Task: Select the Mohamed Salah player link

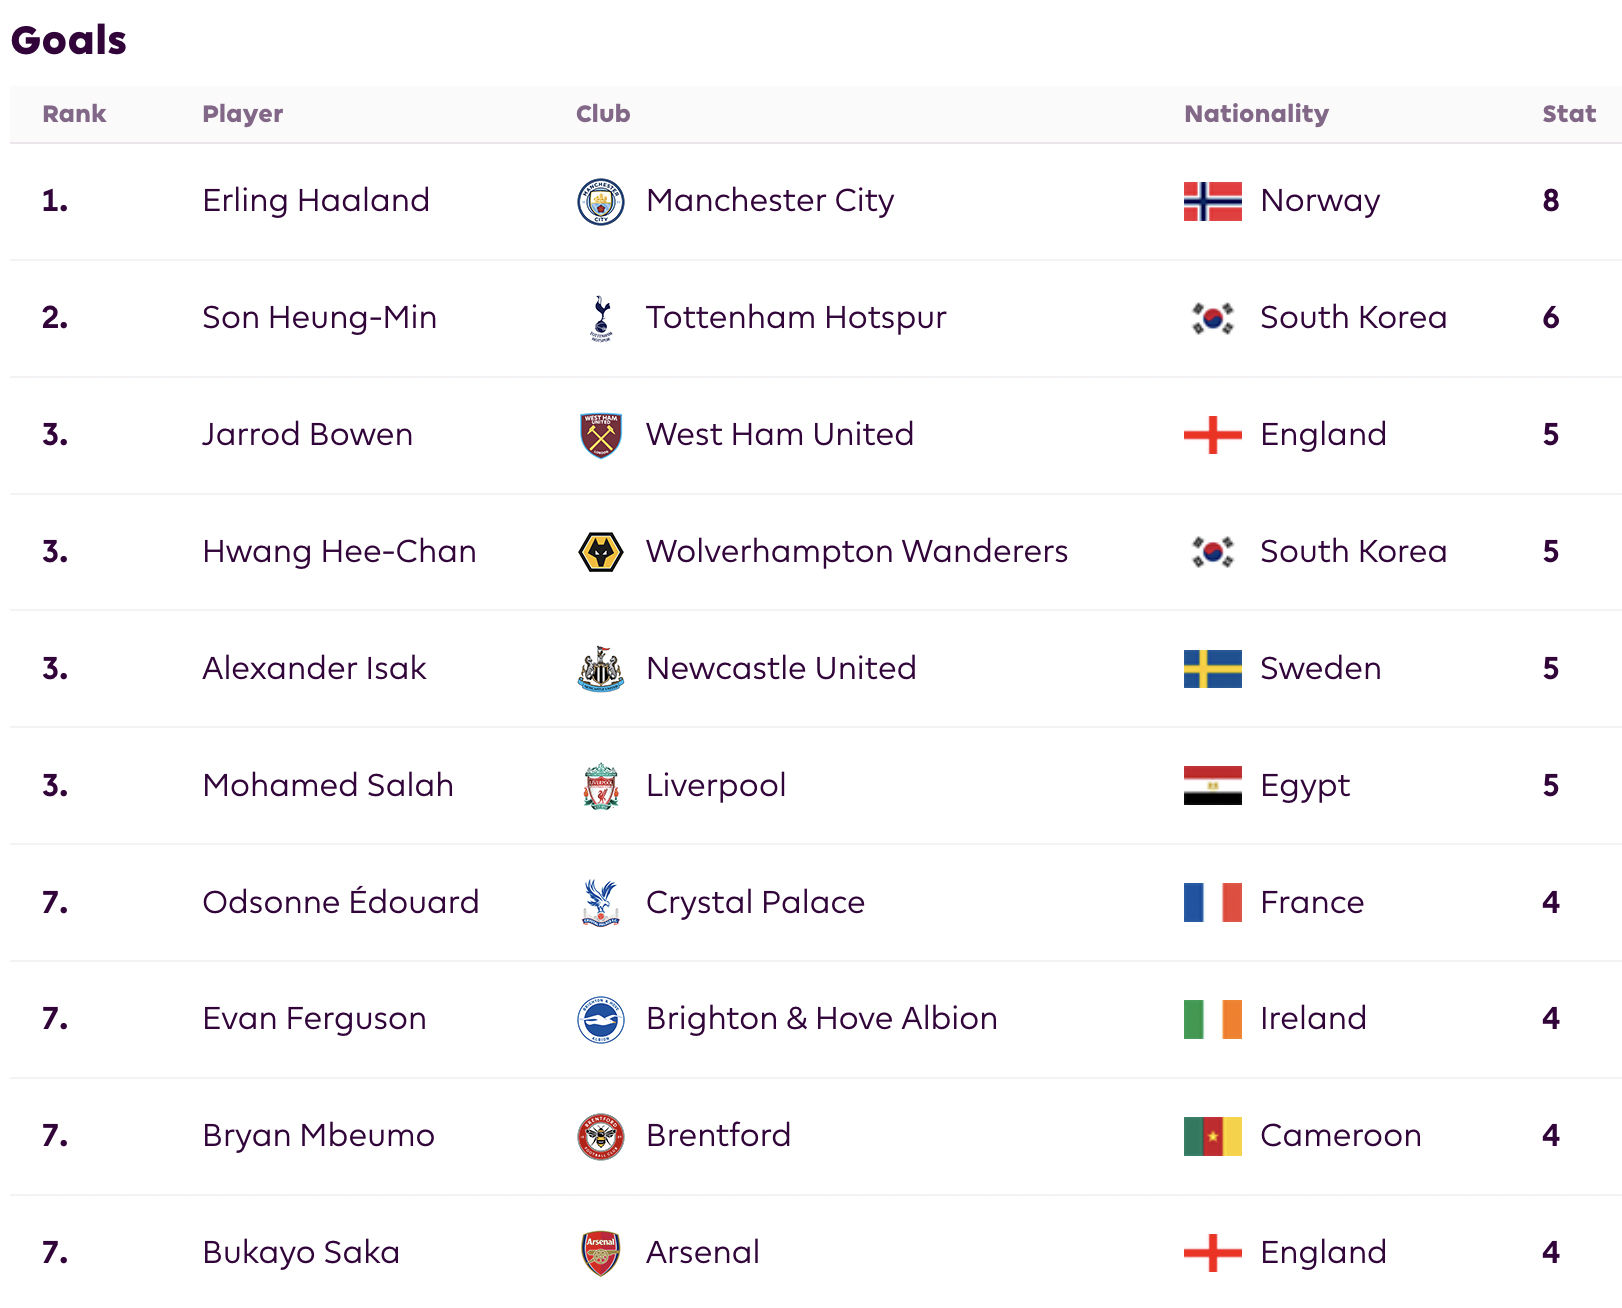Action: coord(328,786)
